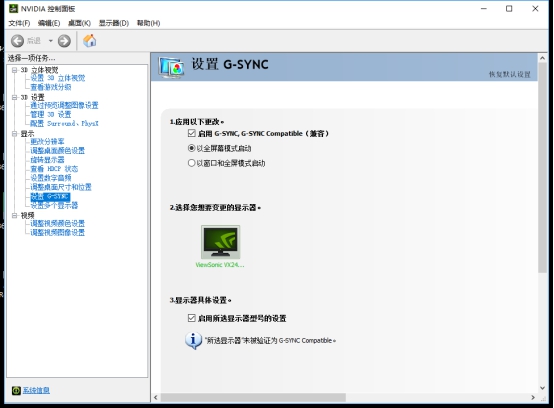Open 通过预览调整图像设置 page
The image size is (554, 408).
click(x=64, y=105)
